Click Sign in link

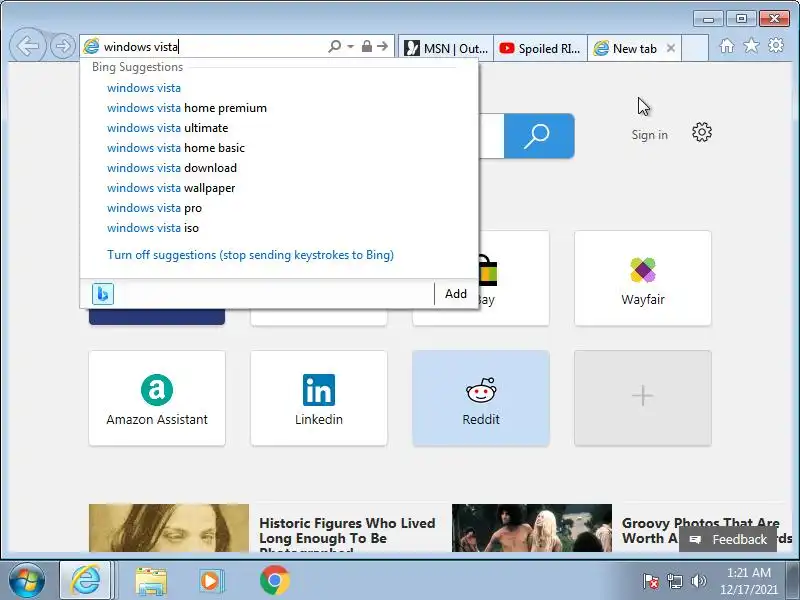[x=649, y=135]
